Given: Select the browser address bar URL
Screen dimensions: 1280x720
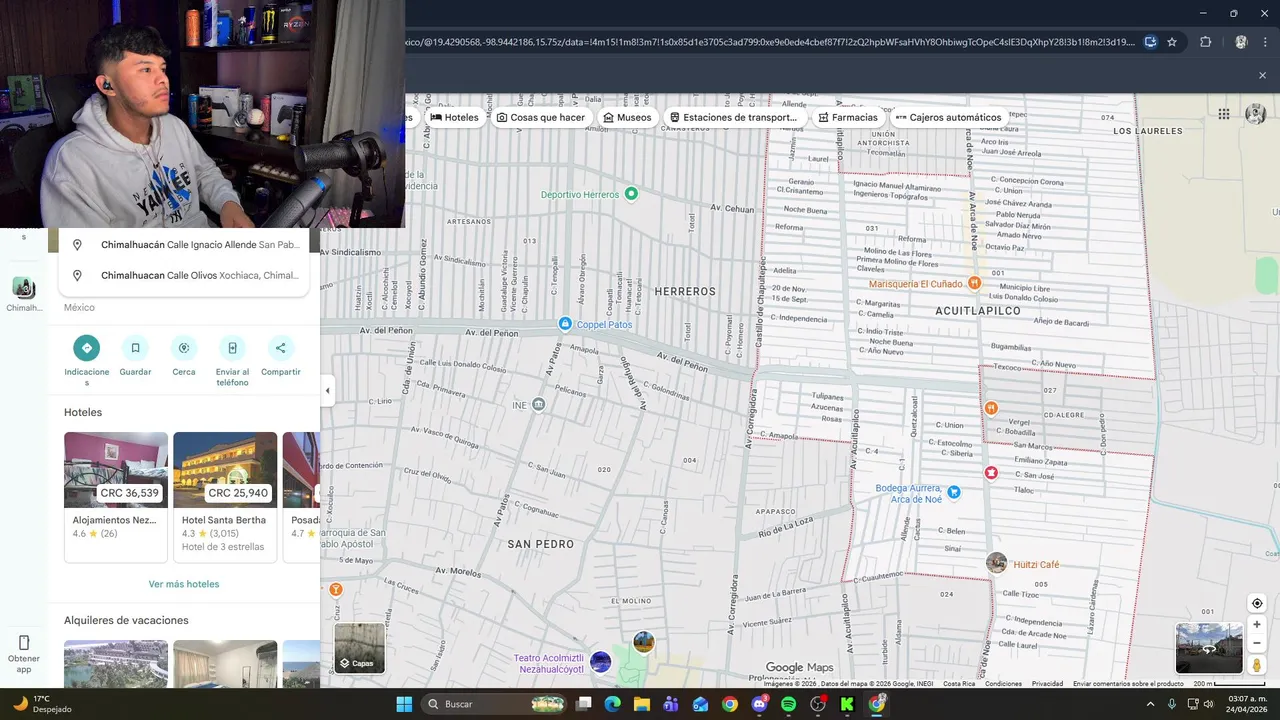Looking at the screenshot, I should coord(770,42).
